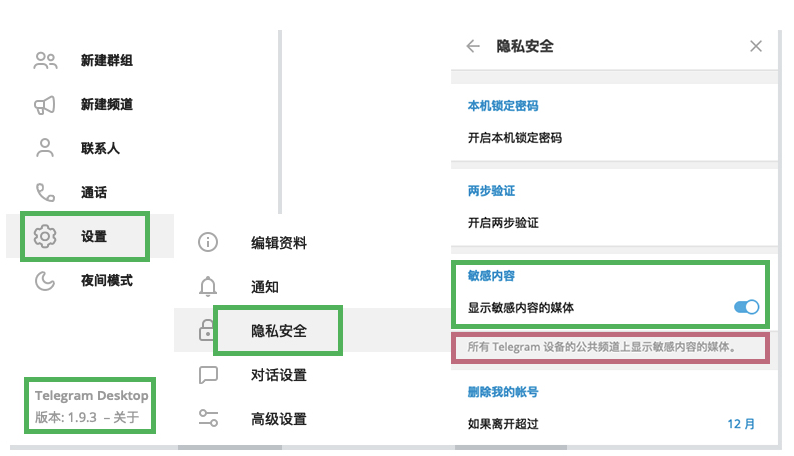Screen dimensions: 794x456
Task: Open the 12 月 account deletion period selector
Action: point(741,424)
